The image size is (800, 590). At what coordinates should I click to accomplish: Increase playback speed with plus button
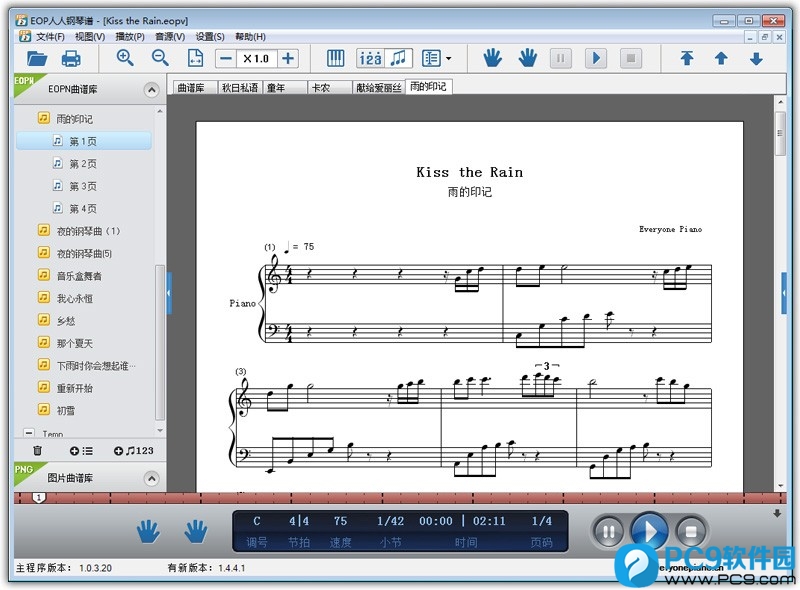click(x=288, y=59)
